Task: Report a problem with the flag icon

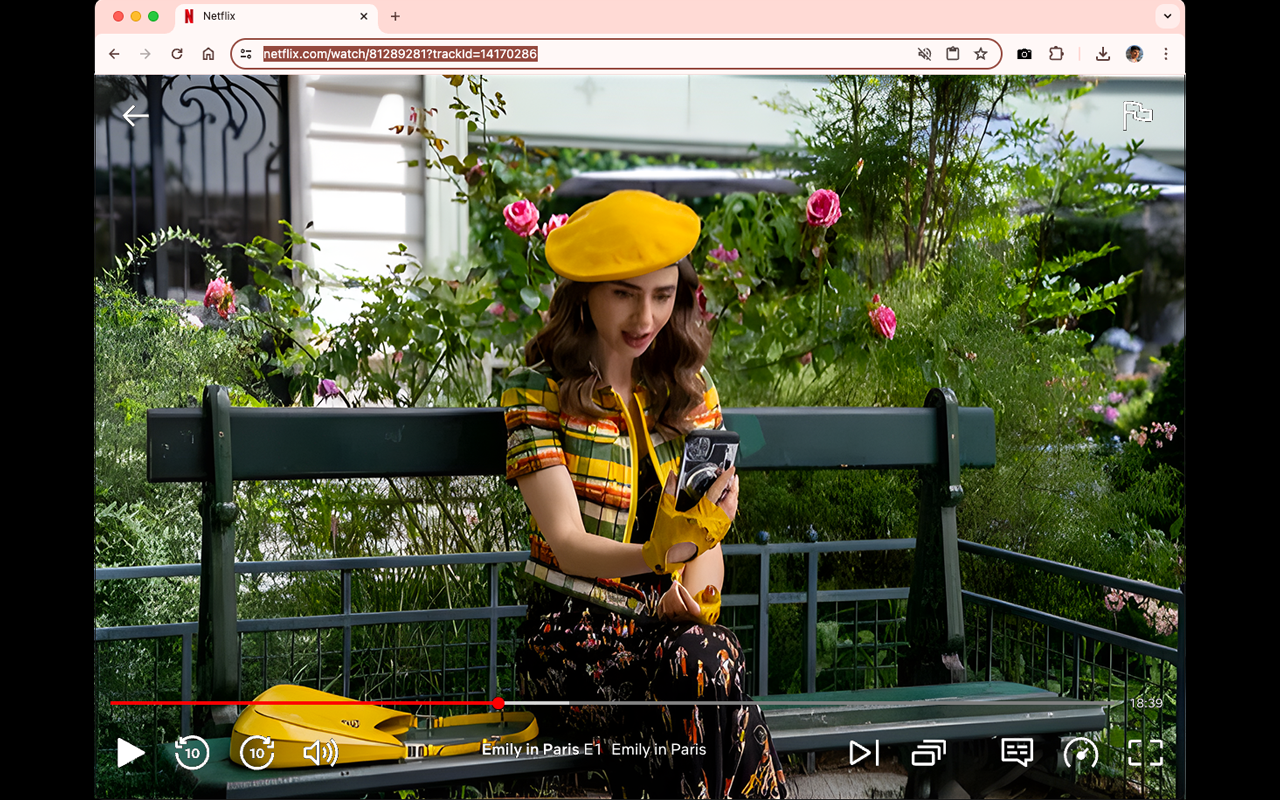Action: pyautogui.click(x=1137, y=115)
